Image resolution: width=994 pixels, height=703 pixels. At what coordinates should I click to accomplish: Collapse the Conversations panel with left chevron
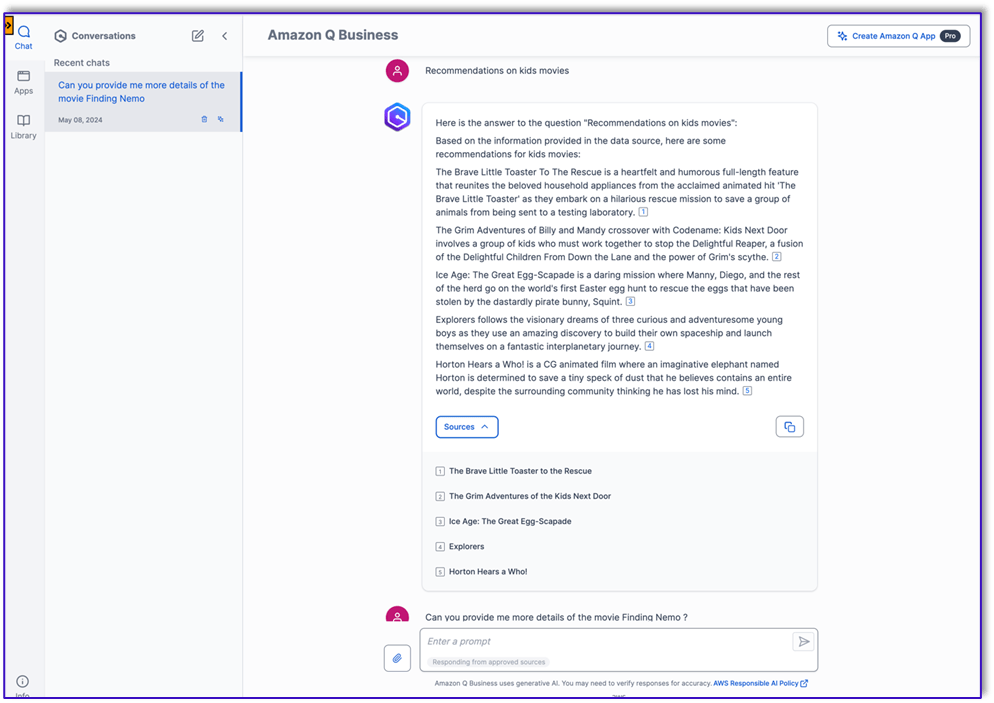click(224, 35)
